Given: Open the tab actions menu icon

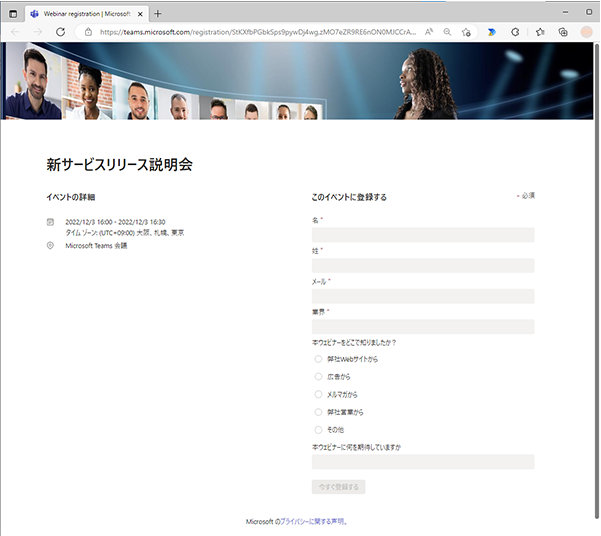Looking at the screenshot, I should 13,14.
